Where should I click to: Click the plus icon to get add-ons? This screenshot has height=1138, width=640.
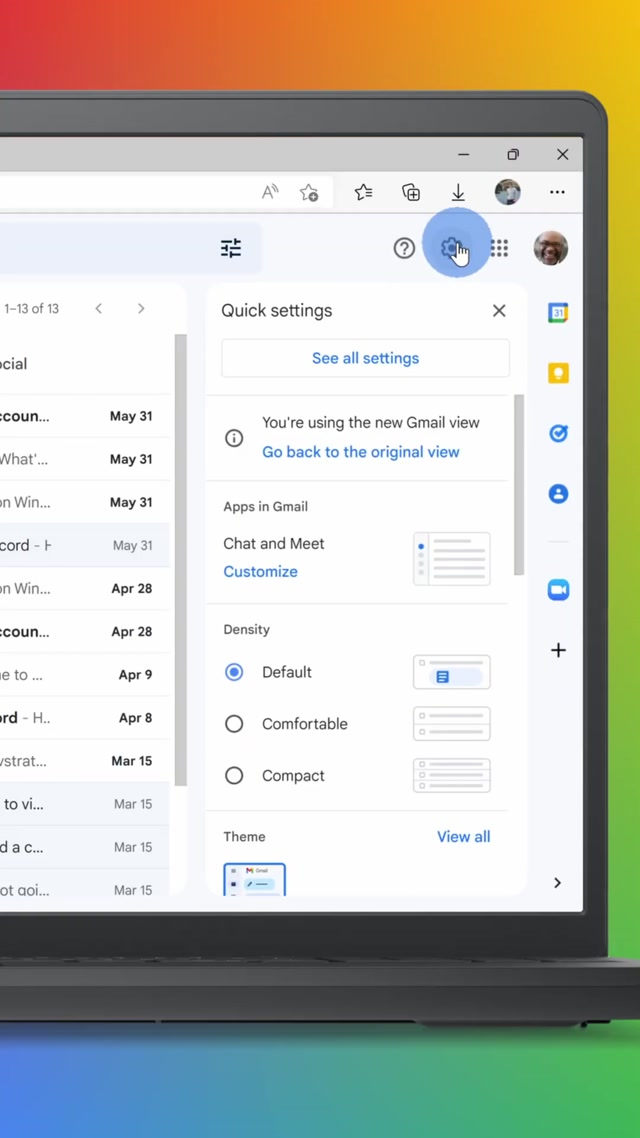point(558,650)
